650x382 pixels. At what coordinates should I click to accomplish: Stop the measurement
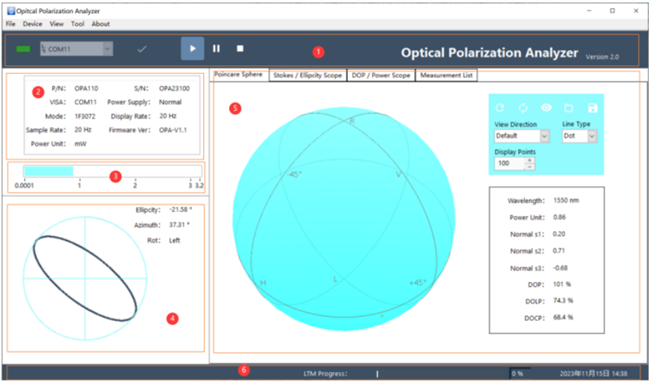[x=240, y=48]
